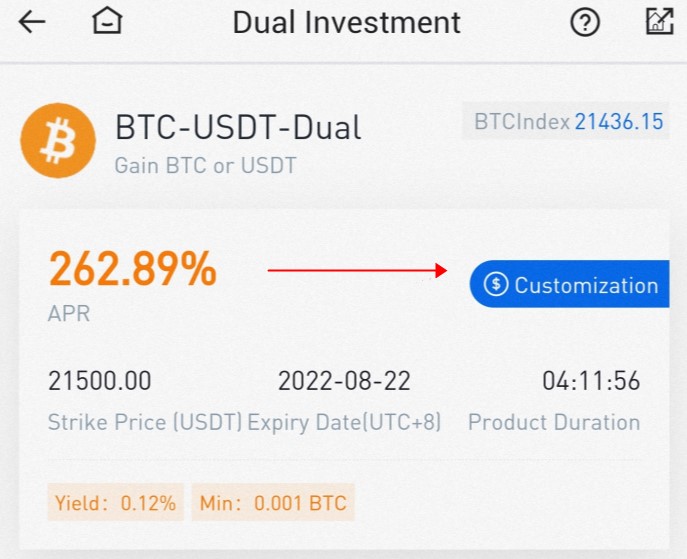
Task: Open the home icon in header
Action: (106, 21)
